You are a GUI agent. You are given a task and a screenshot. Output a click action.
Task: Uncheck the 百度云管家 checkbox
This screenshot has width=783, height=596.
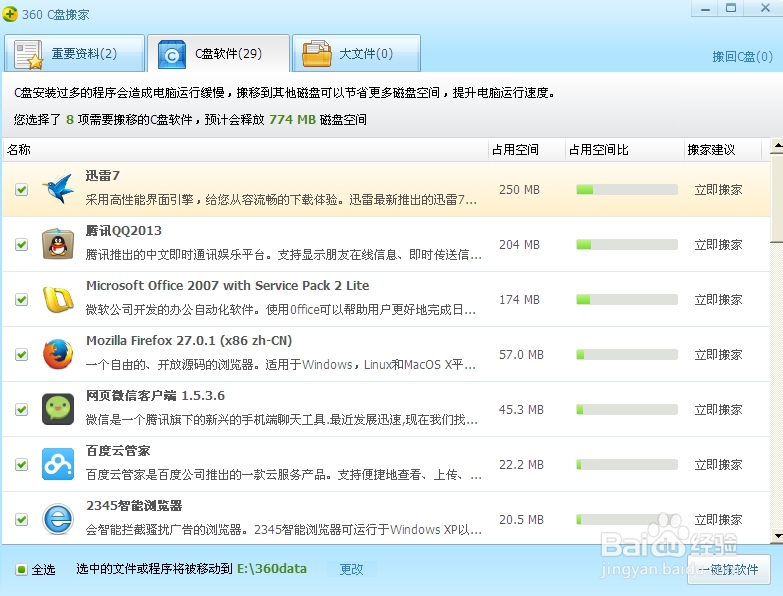click(21, 464)
